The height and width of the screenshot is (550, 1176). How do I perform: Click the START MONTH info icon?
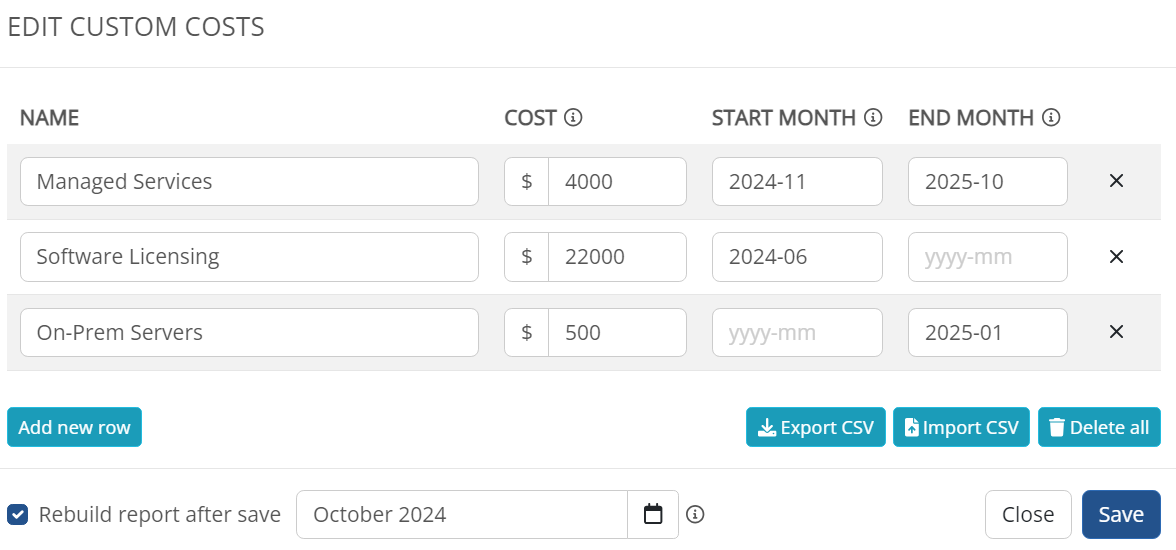click(x=872, y=118)
